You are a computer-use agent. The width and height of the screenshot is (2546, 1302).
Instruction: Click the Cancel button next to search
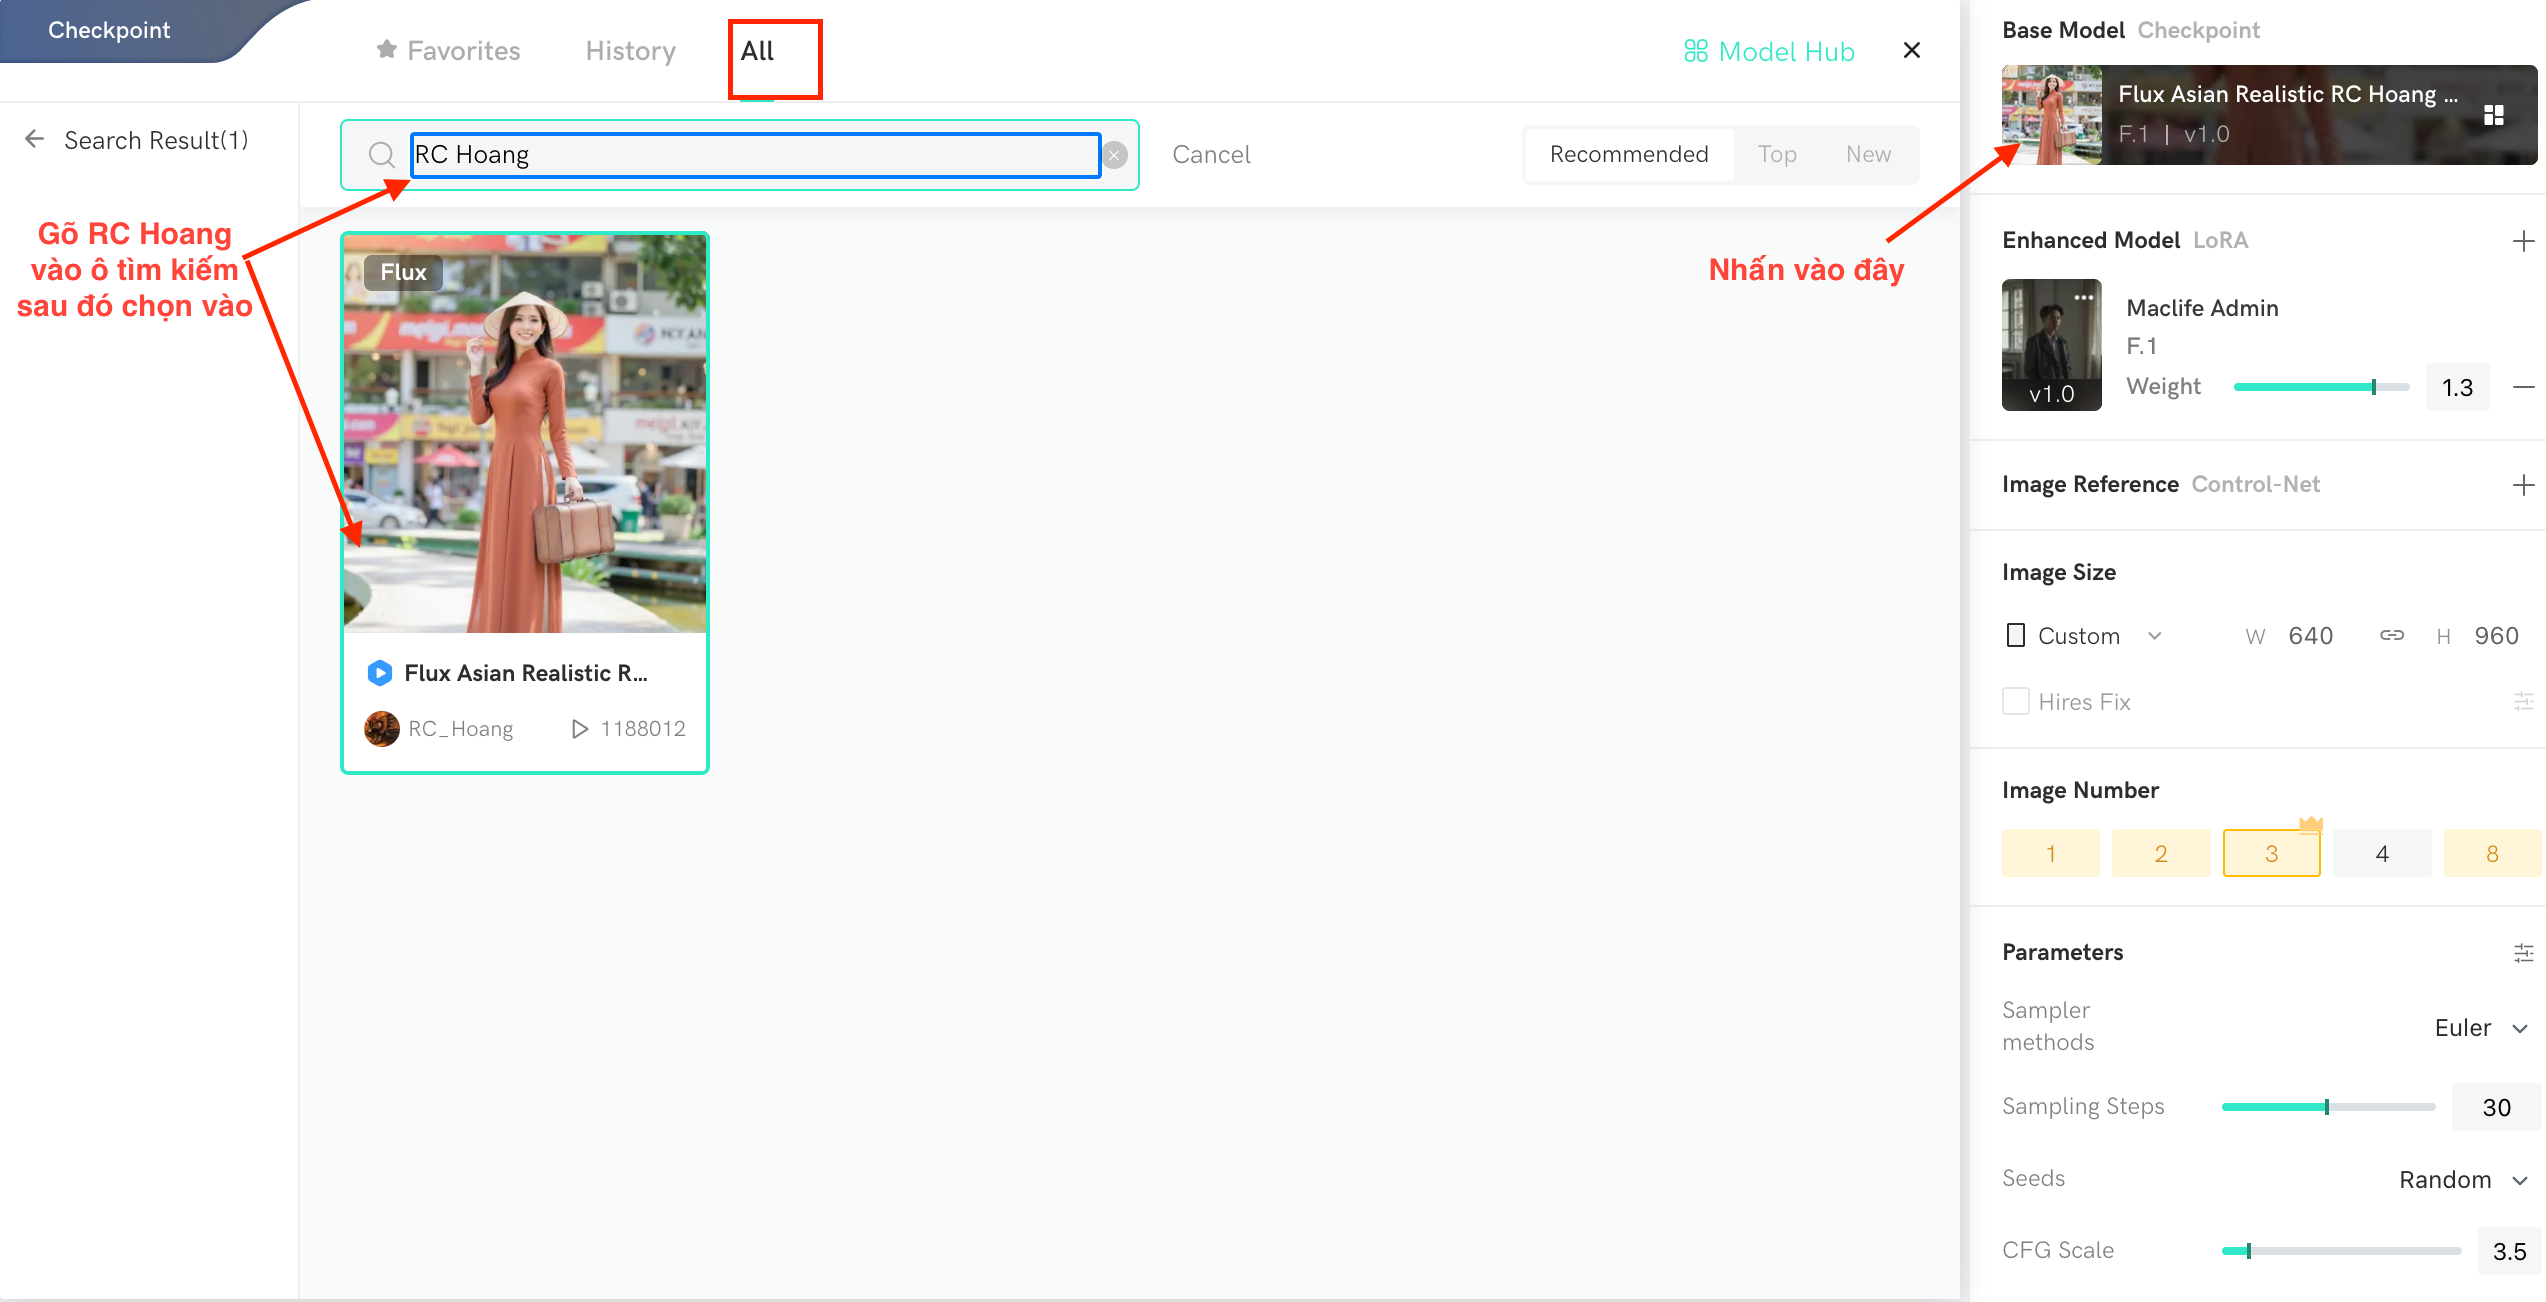tap(1211, 154)
